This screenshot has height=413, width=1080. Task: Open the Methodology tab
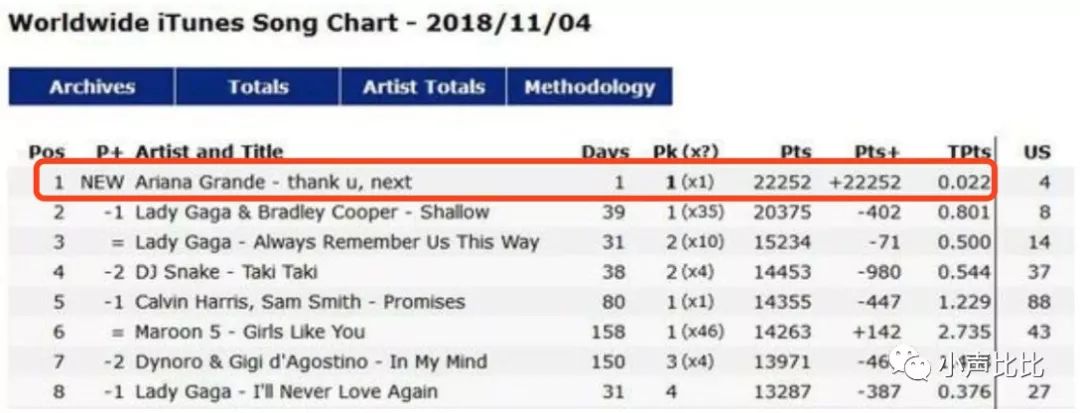click(589, 87)
